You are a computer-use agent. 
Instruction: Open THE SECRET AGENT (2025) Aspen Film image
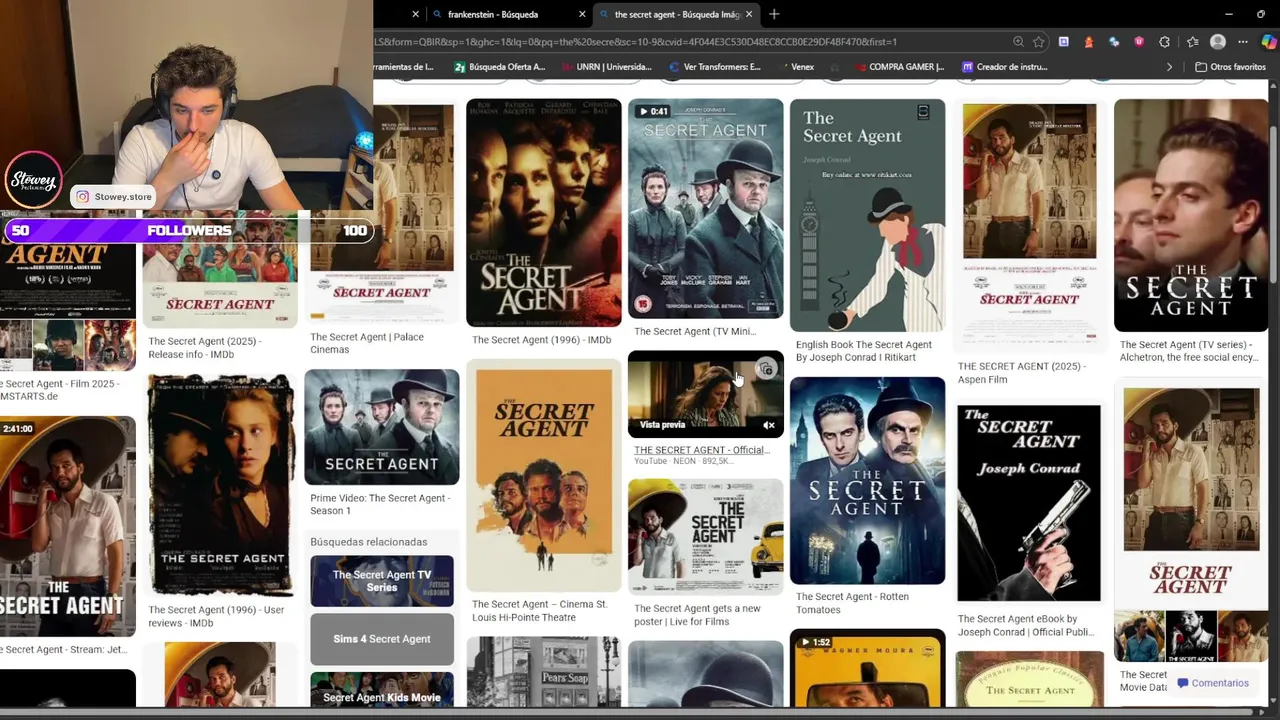click(1029, 226)
